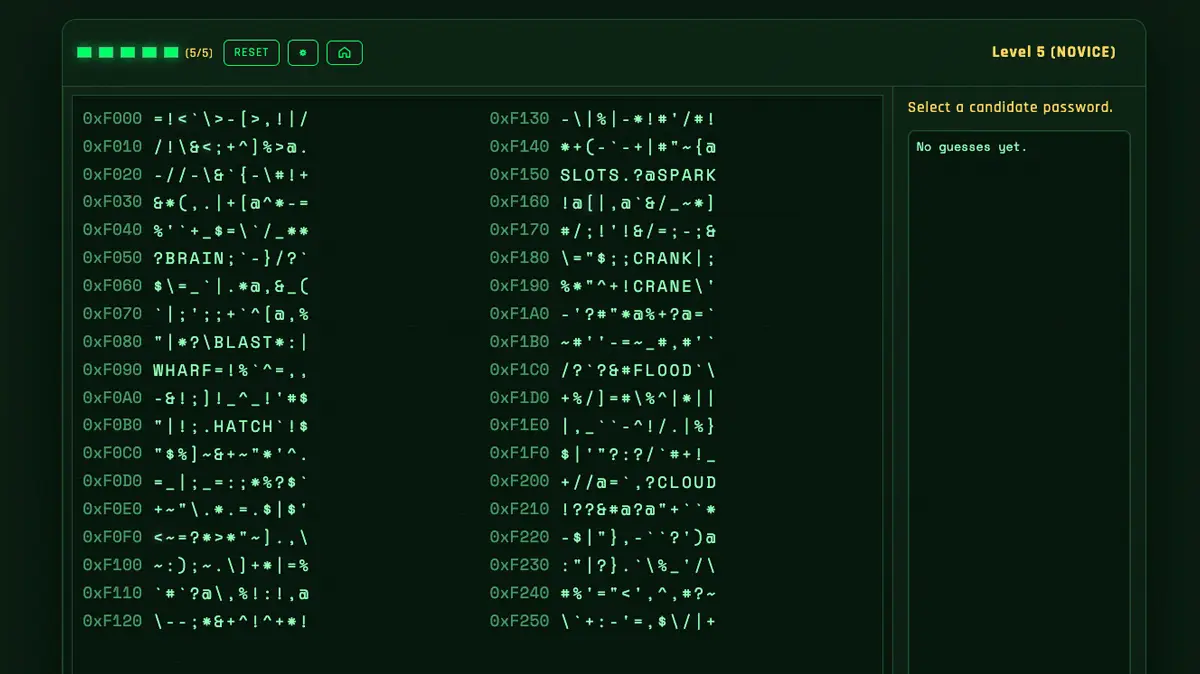1200x674 pixels.
Task: Go home via the house icon
Action: (x=344, y=53)
